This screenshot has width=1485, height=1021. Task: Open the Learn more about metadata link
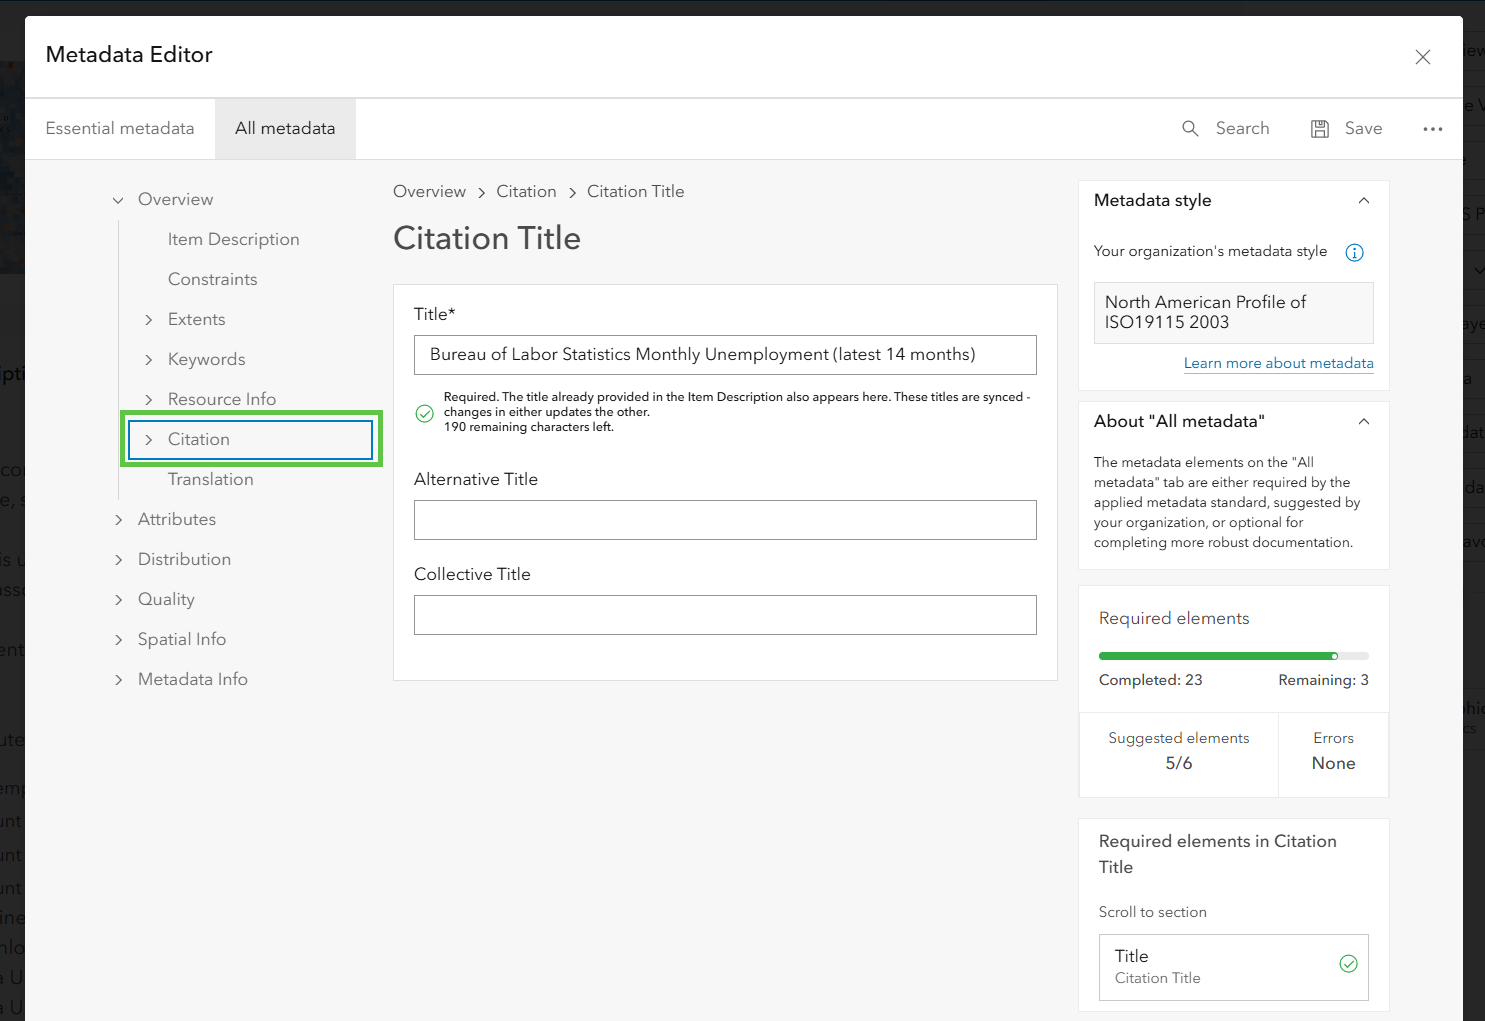pos(1278,363)
